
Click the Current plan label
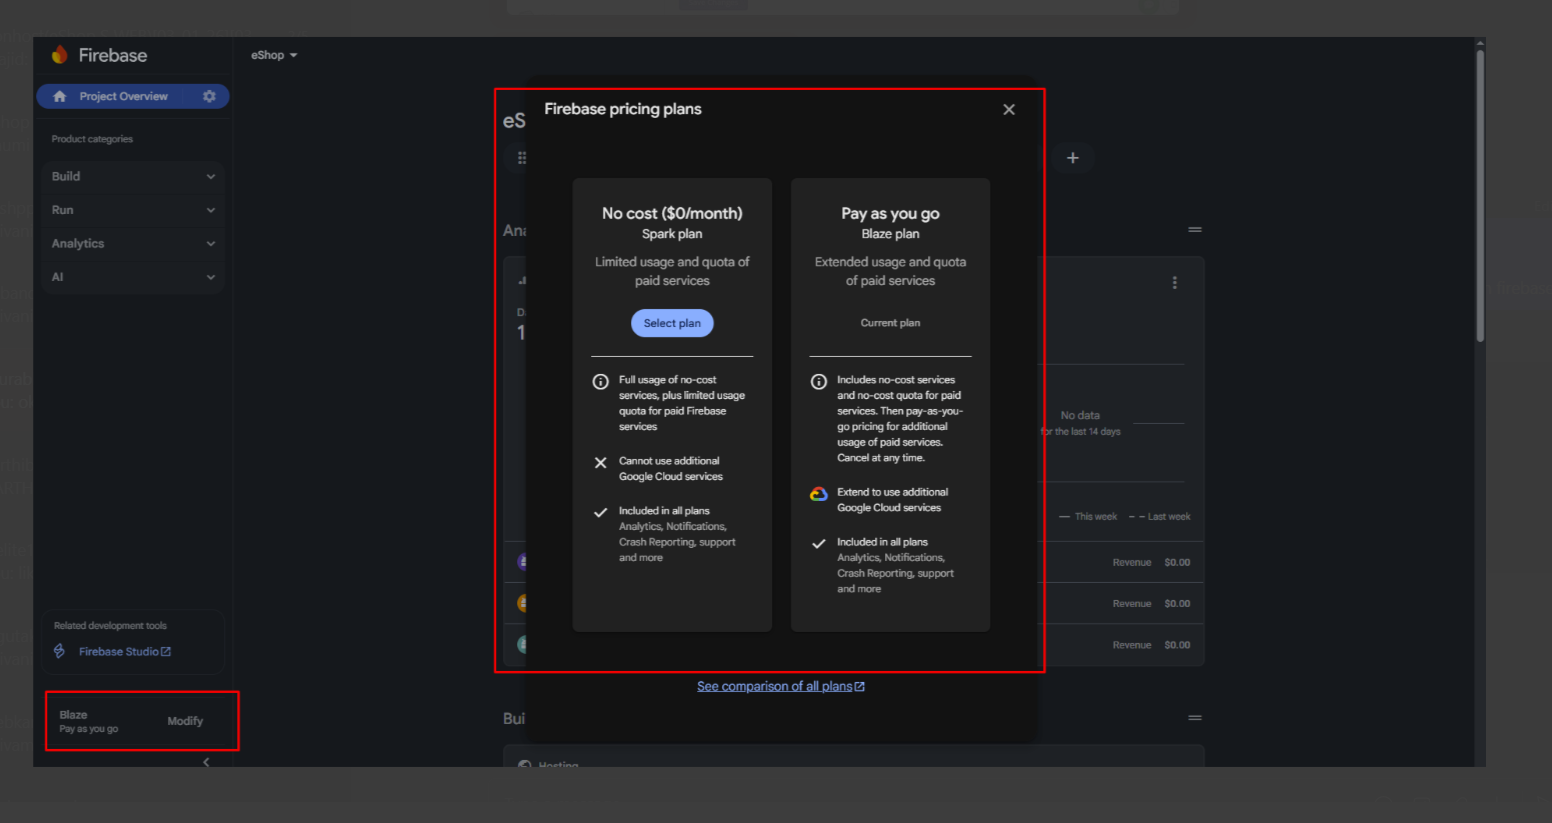coord(890,323)
